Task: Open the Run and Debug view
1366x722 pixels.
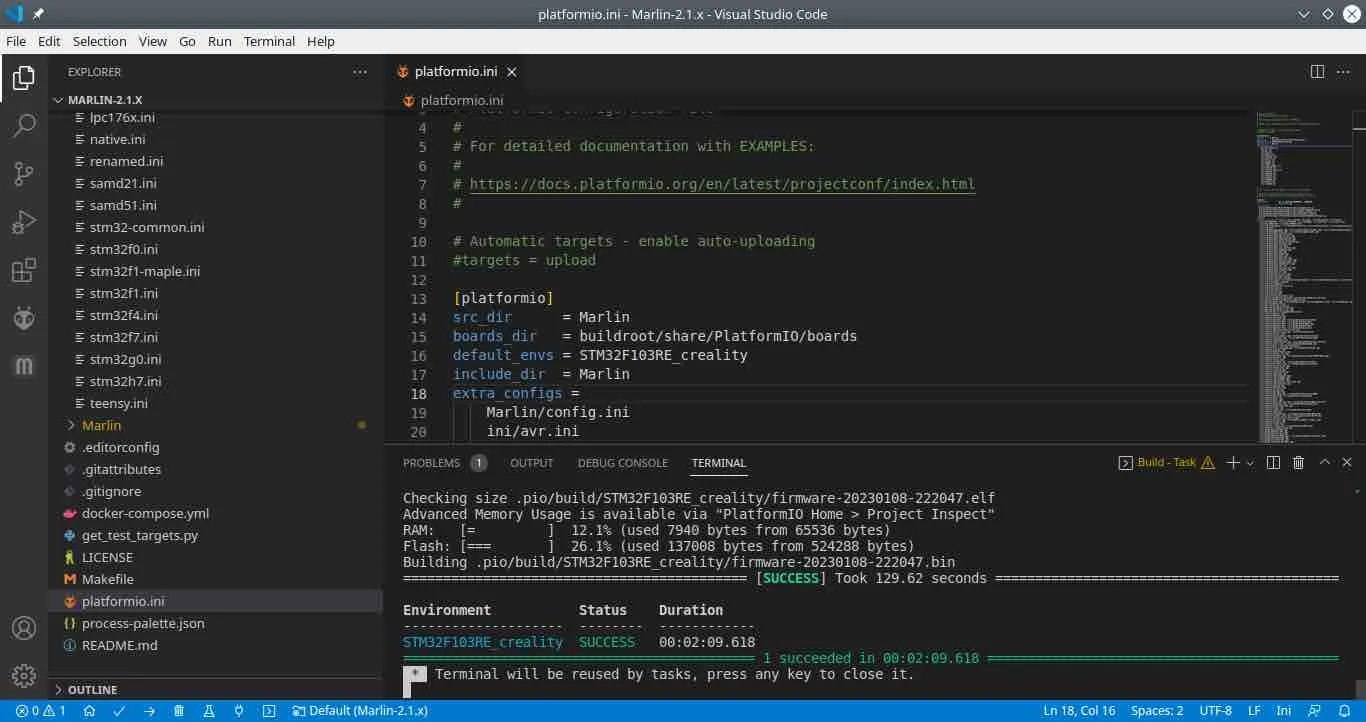Action: point(24,222)
